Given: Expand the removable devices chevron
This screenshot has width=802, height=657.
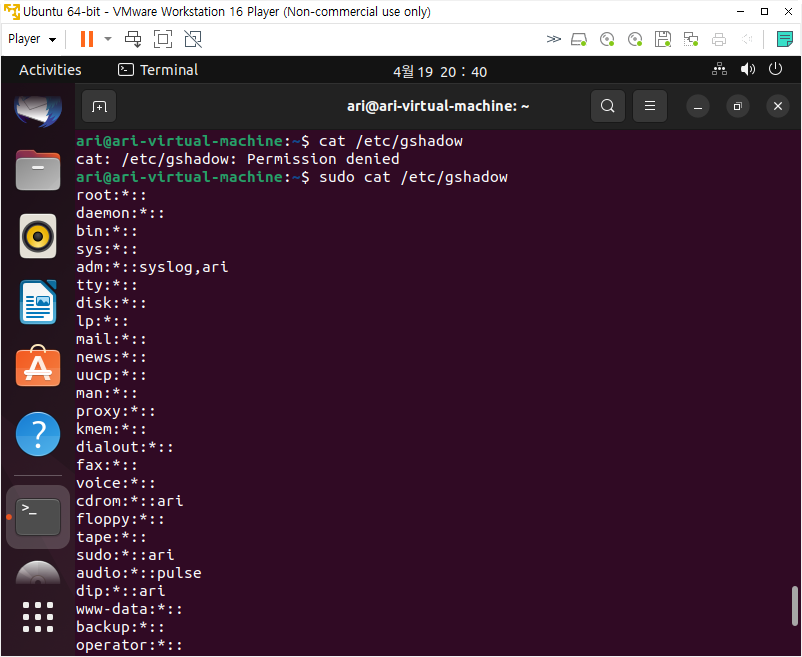Looking at the screenshot, I should coord(553,39).
